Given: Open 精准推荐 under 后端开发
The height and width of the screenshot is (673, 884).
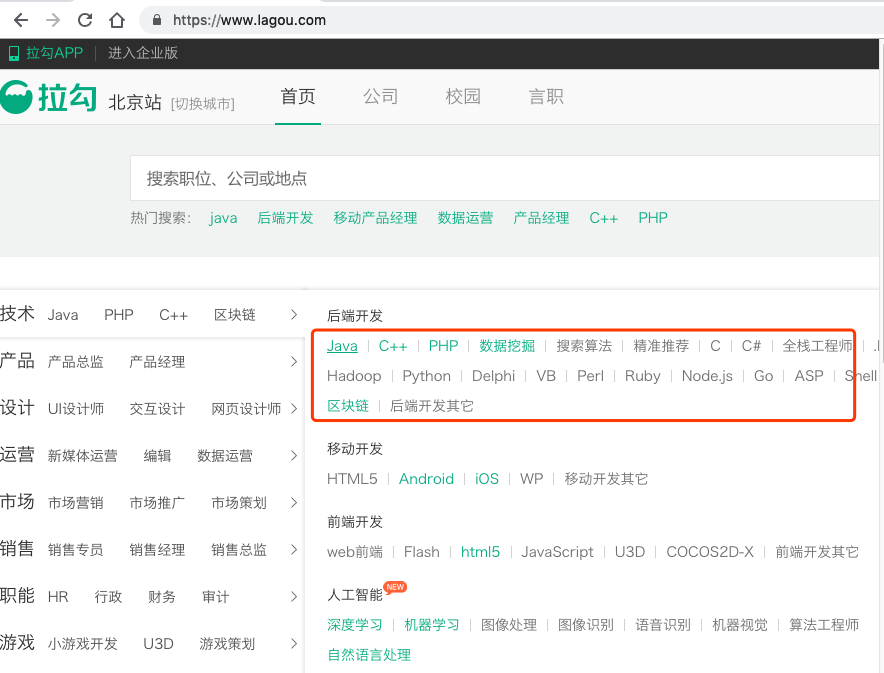Looking at the screenshot, I should tap(661, 346).
